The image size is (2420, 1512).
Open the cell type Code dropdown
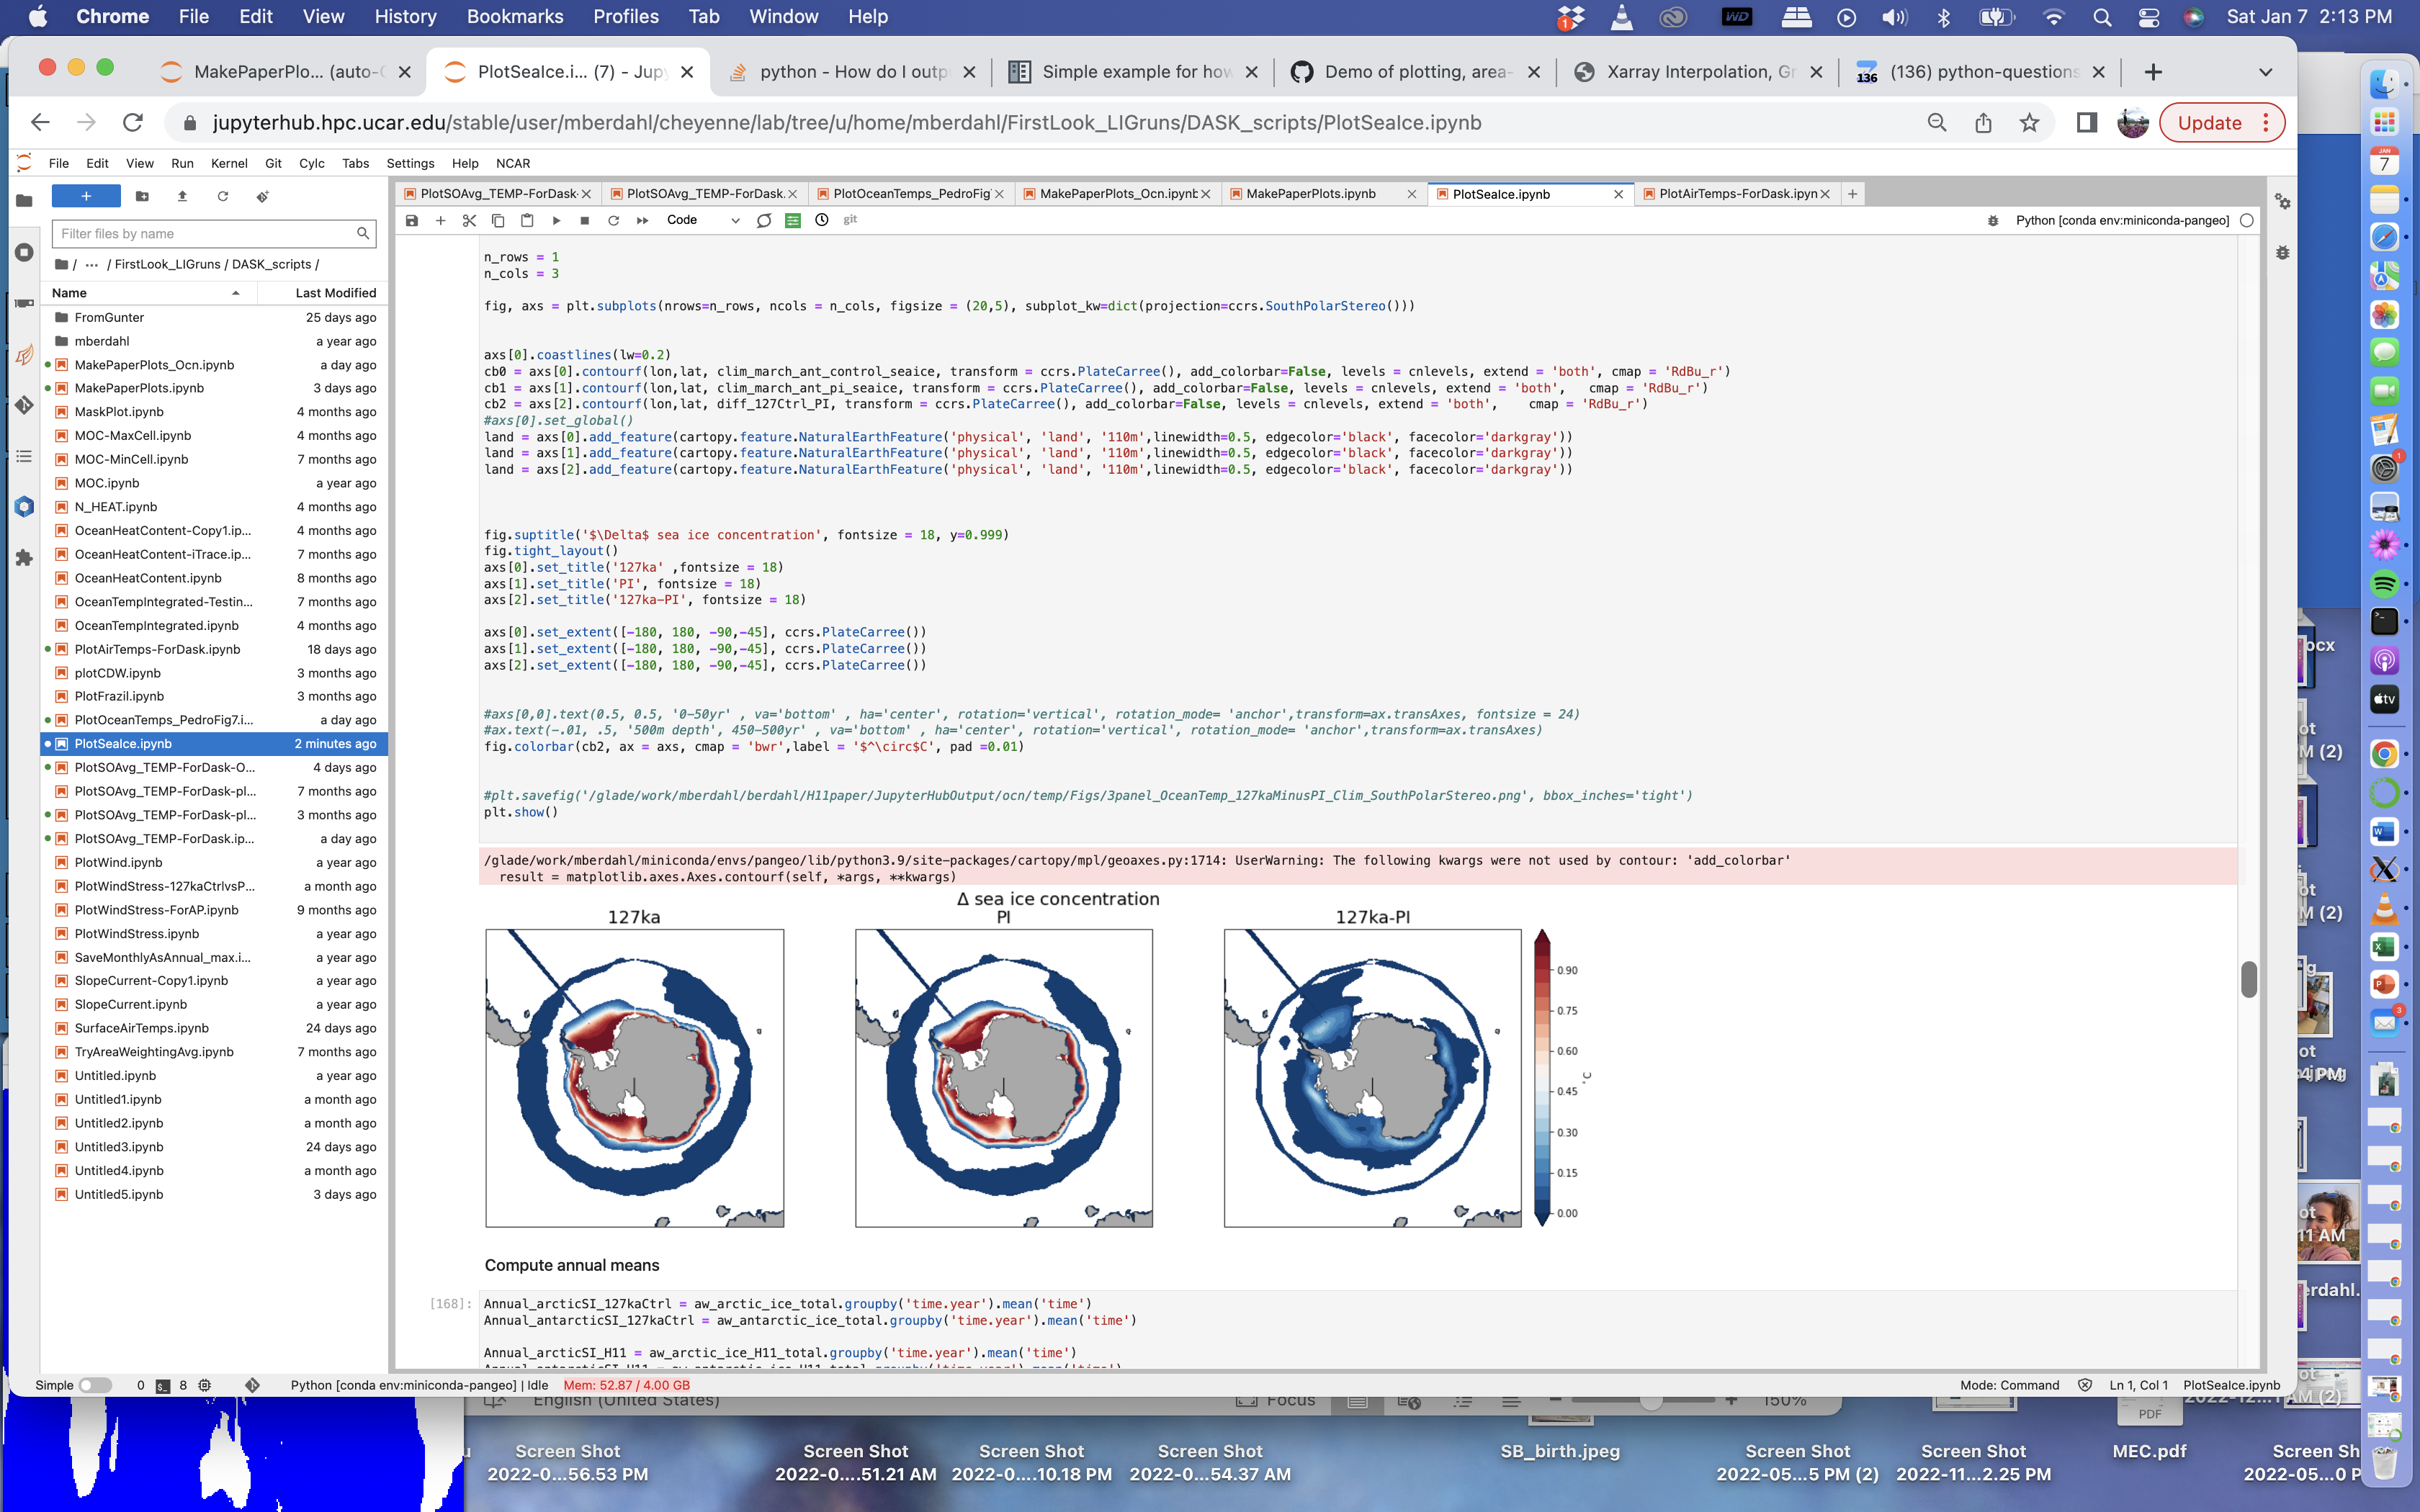(x=703, y=220)
